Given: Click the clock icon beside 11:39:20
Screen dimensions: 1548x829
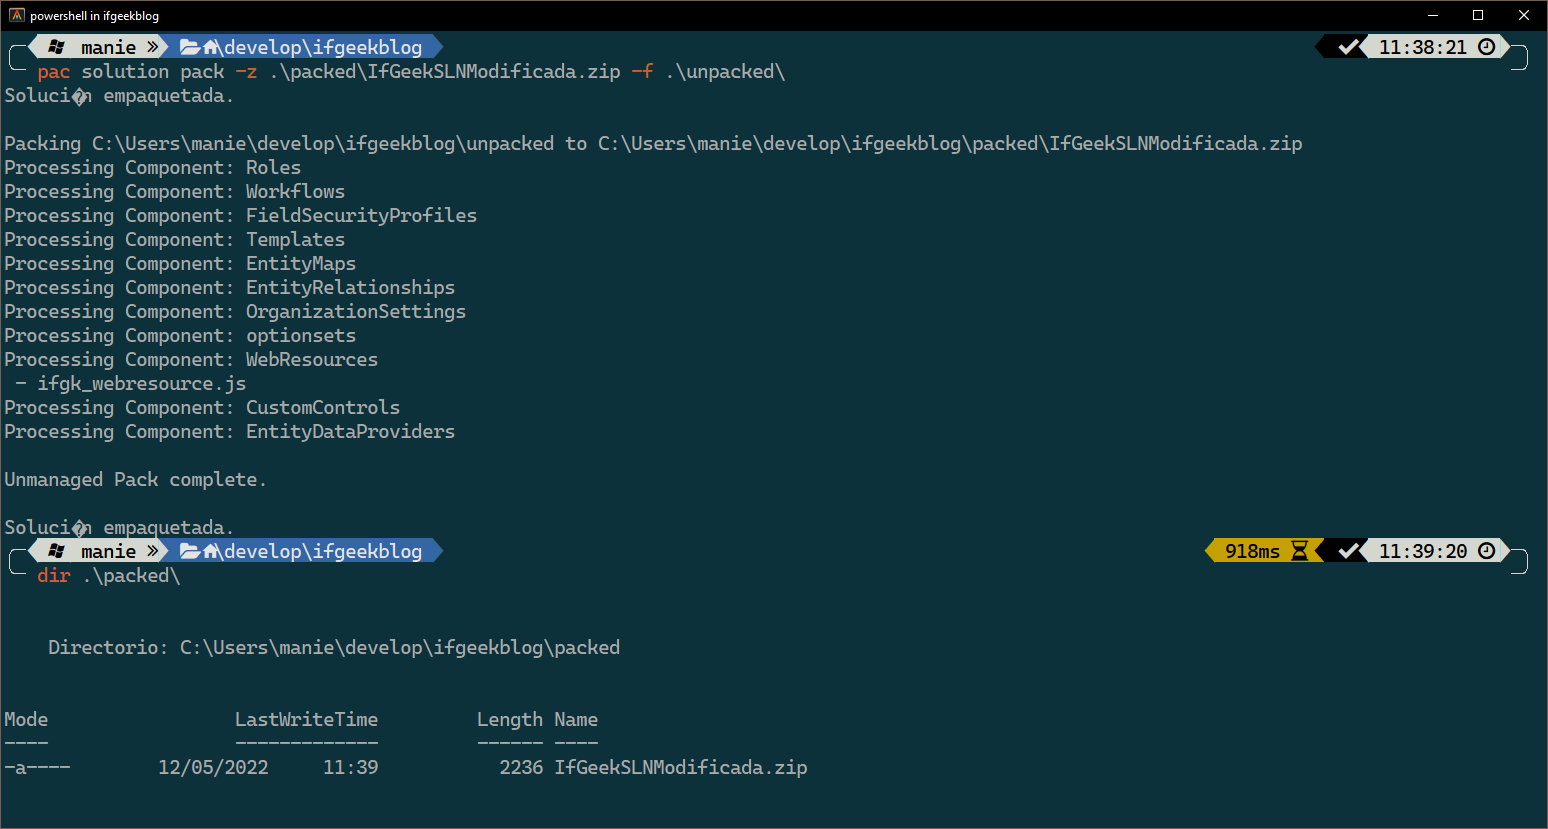Looking at the screenshot, I should pos(1487,551).
